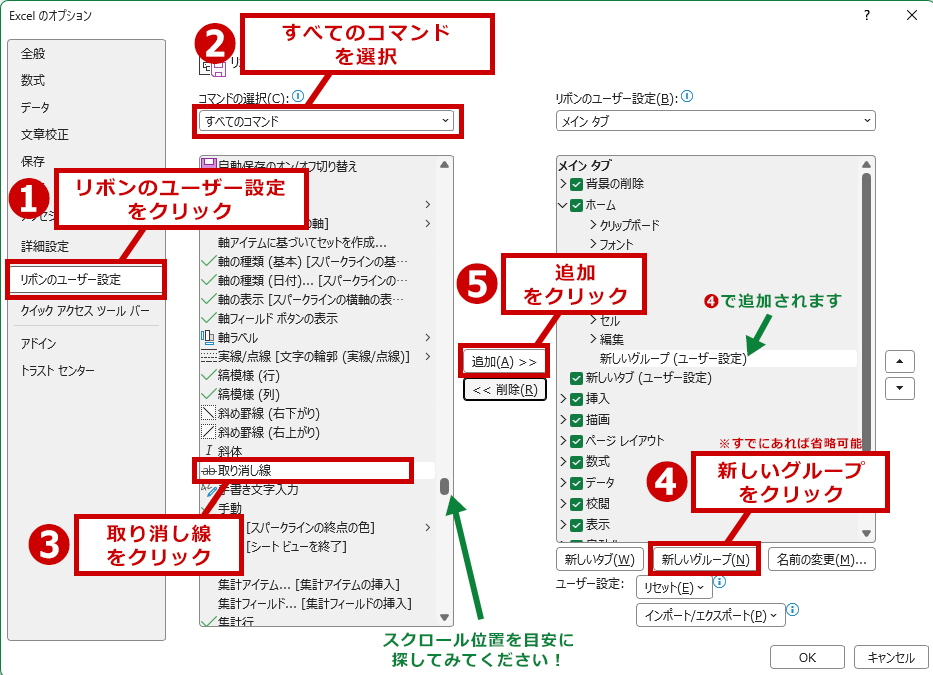The width and height of the screenshot is (933, 675).
Task: Click the OK button
Action: click(x=807, y=657)
